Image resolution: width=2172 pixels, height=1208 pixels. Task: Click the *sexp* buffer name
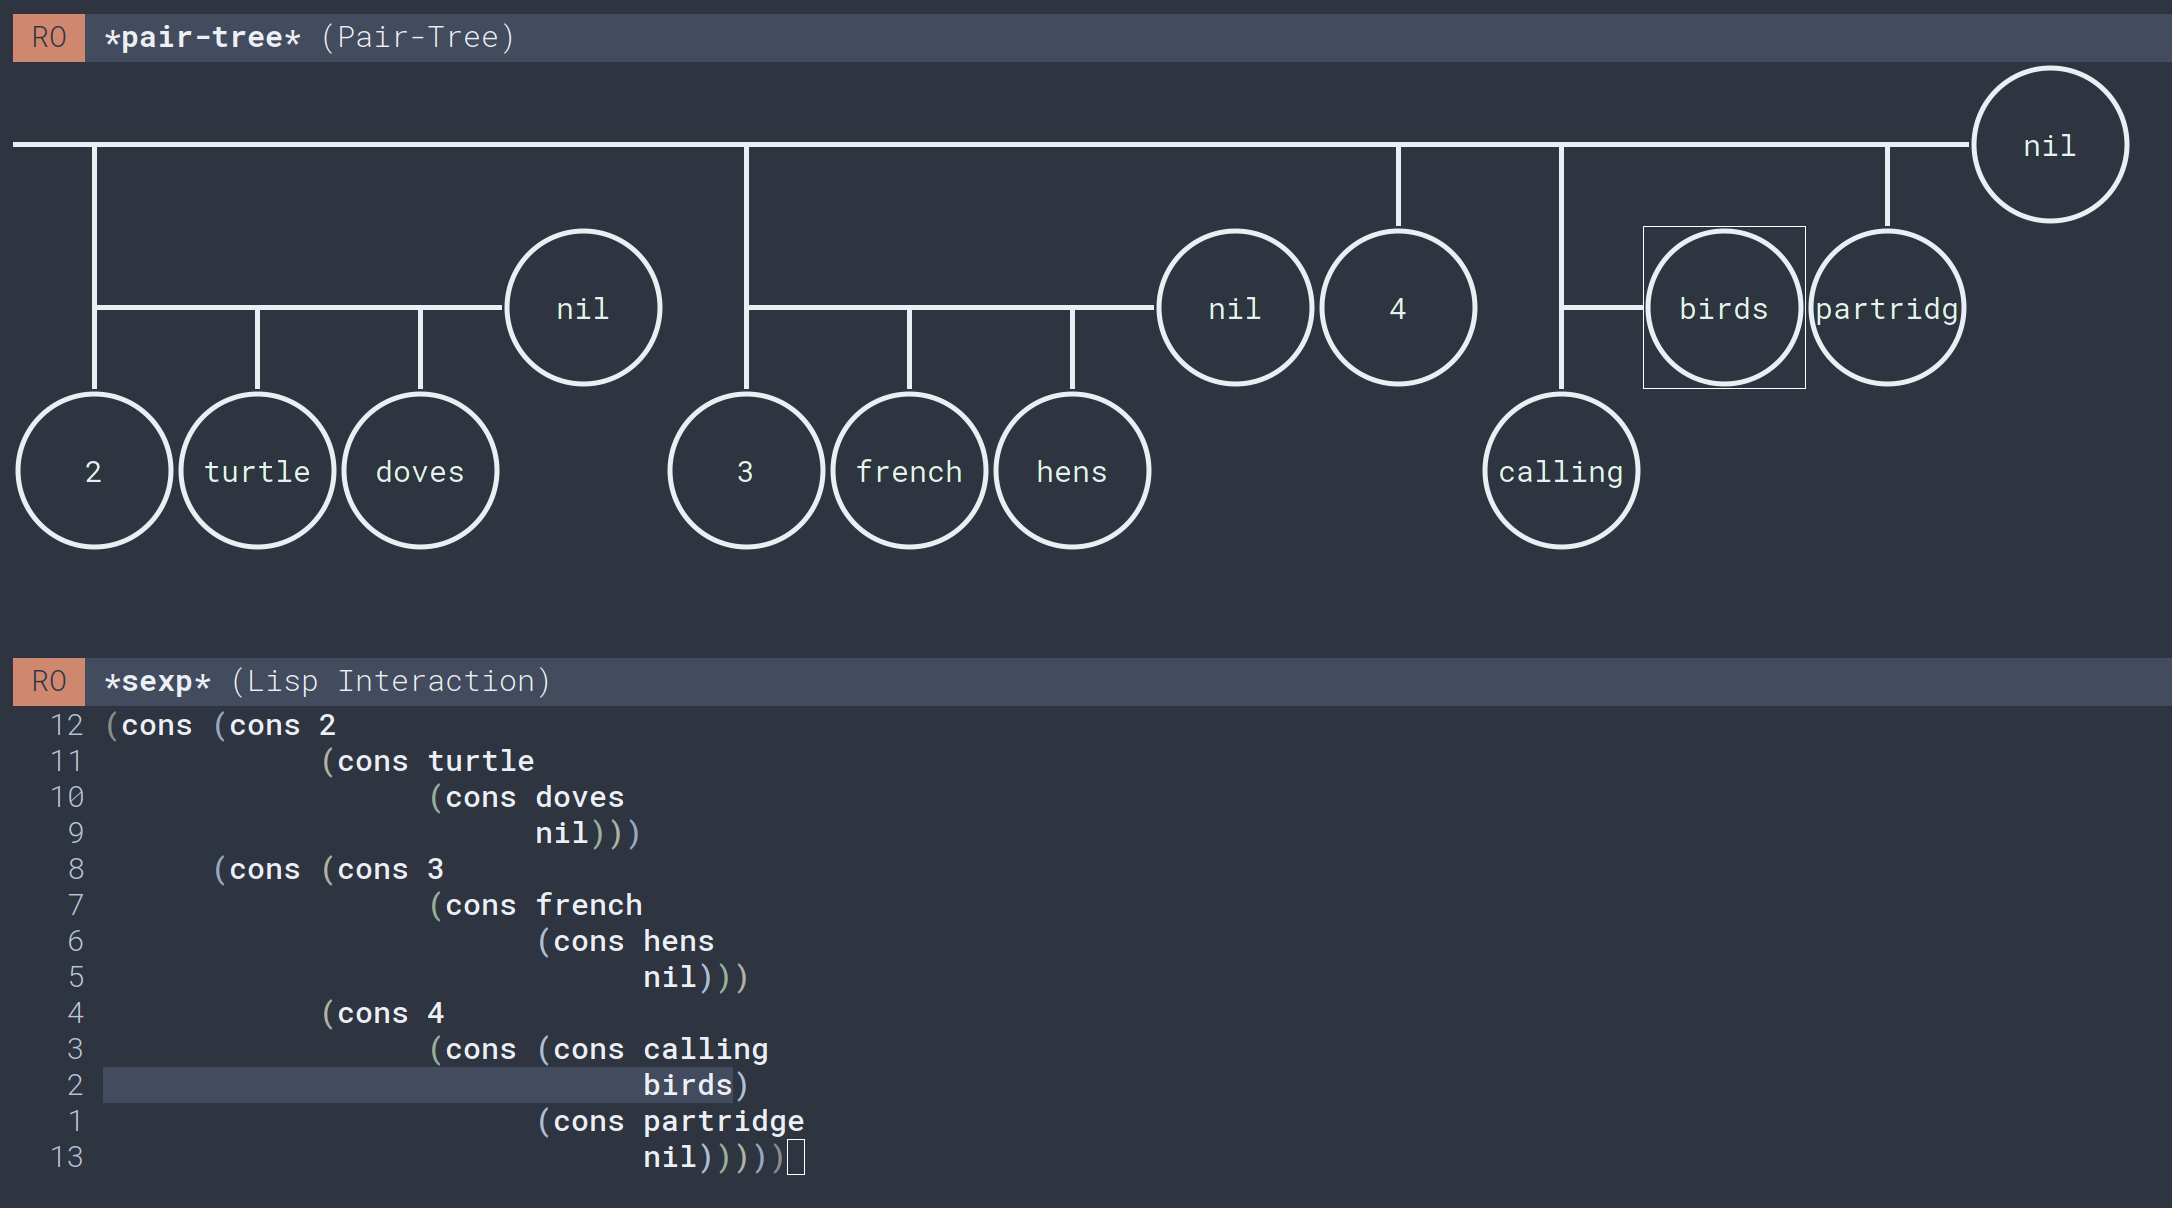pyautogui.click(x=157, y=682)
